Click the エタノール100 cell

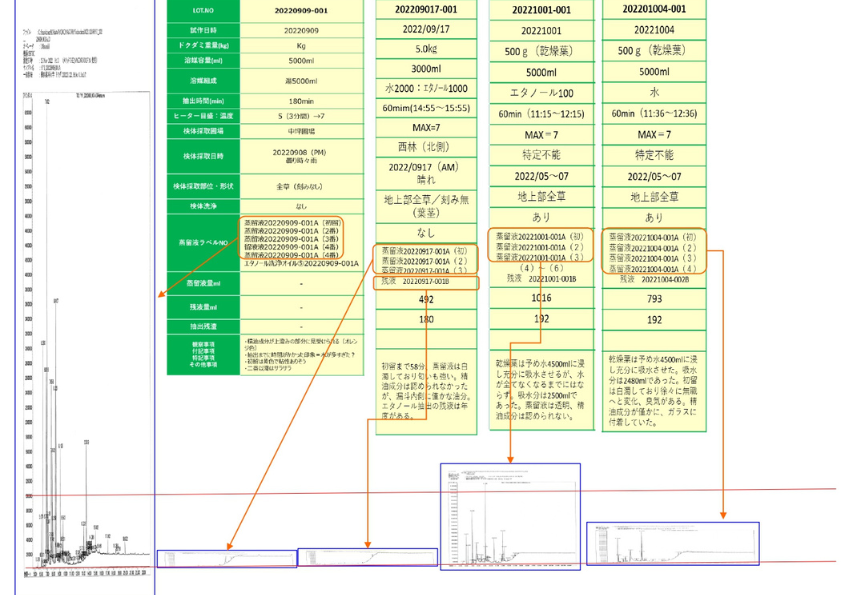click(x=540, y=92)
